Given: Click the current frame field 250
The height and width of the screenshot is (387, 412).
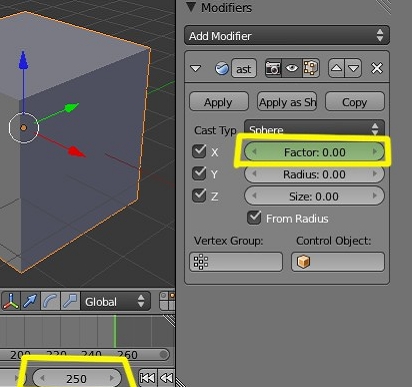Looking at the screenshot, I should coord(77,378).
